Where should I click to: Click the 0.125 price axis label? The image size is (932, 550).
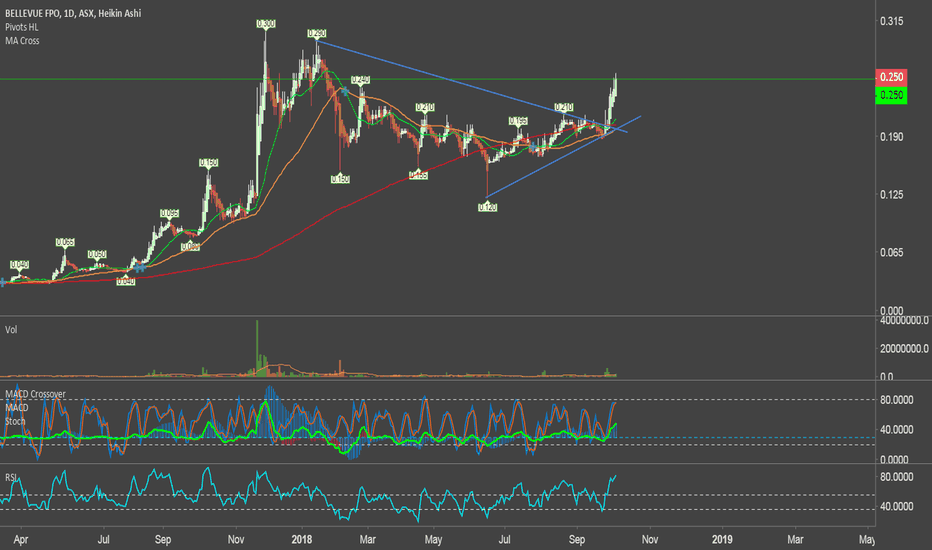coord(891,194)
